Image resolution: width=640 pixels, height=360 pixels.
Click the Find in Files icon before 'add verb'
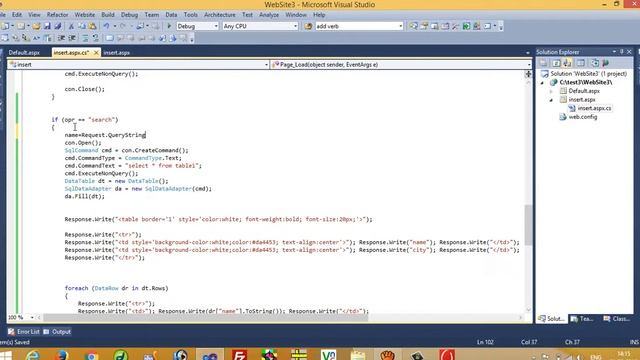click(x=308, y=26)
